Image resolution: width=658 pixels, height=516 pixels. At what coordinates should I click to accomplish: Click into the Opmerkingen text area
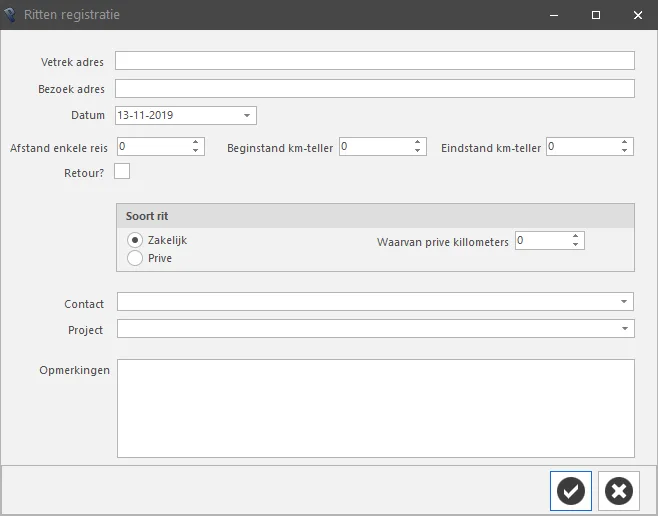pyautogui.click(x=376, y=408)
